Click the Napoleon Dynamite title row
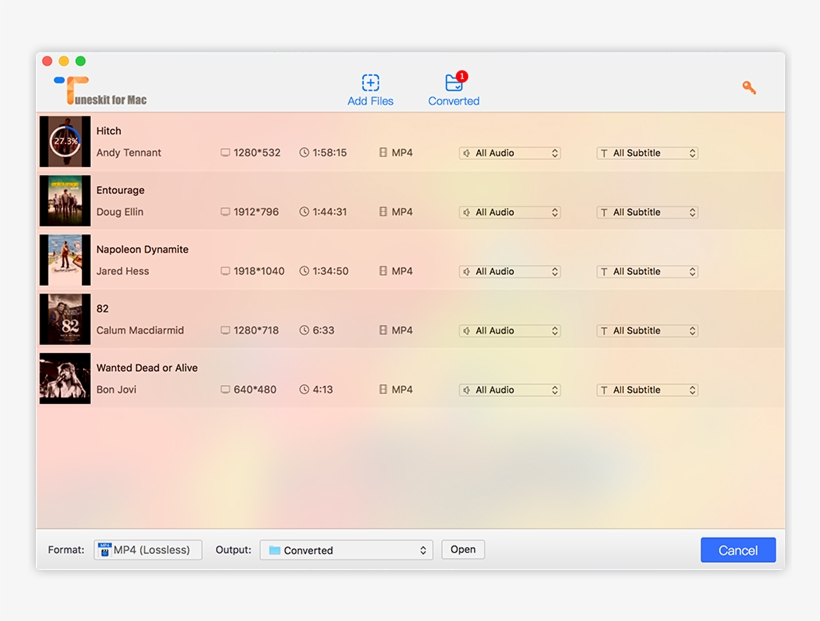820x621 pixels. click(142, 250)
